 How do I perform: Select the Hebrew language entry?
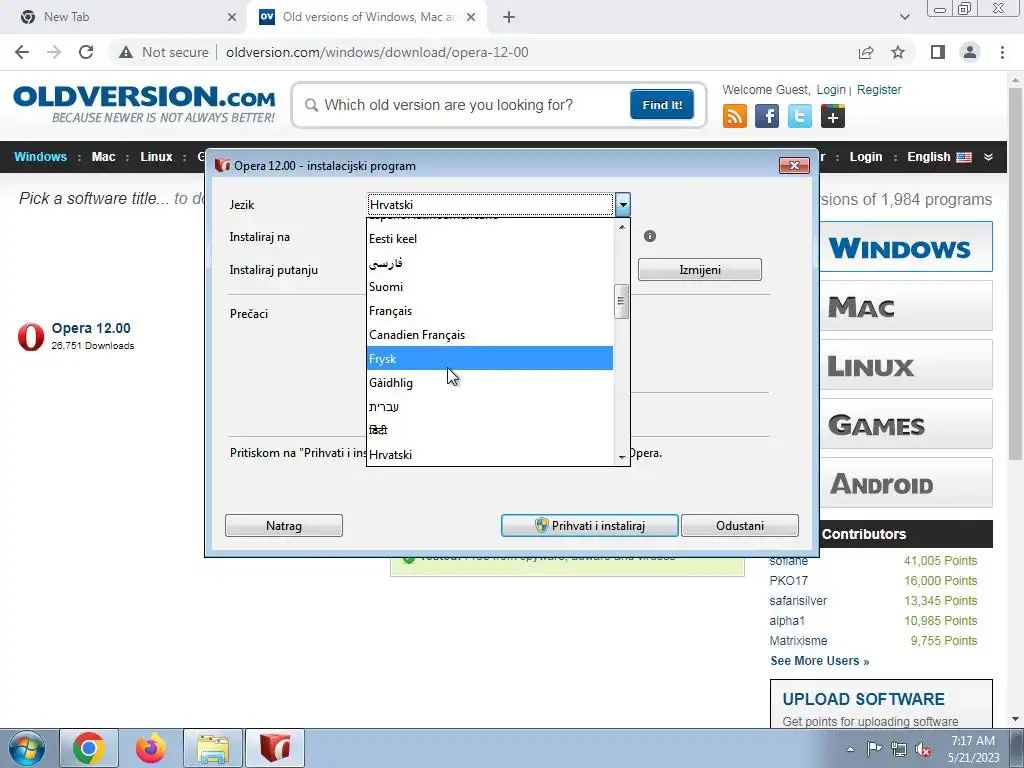point(490,407)
